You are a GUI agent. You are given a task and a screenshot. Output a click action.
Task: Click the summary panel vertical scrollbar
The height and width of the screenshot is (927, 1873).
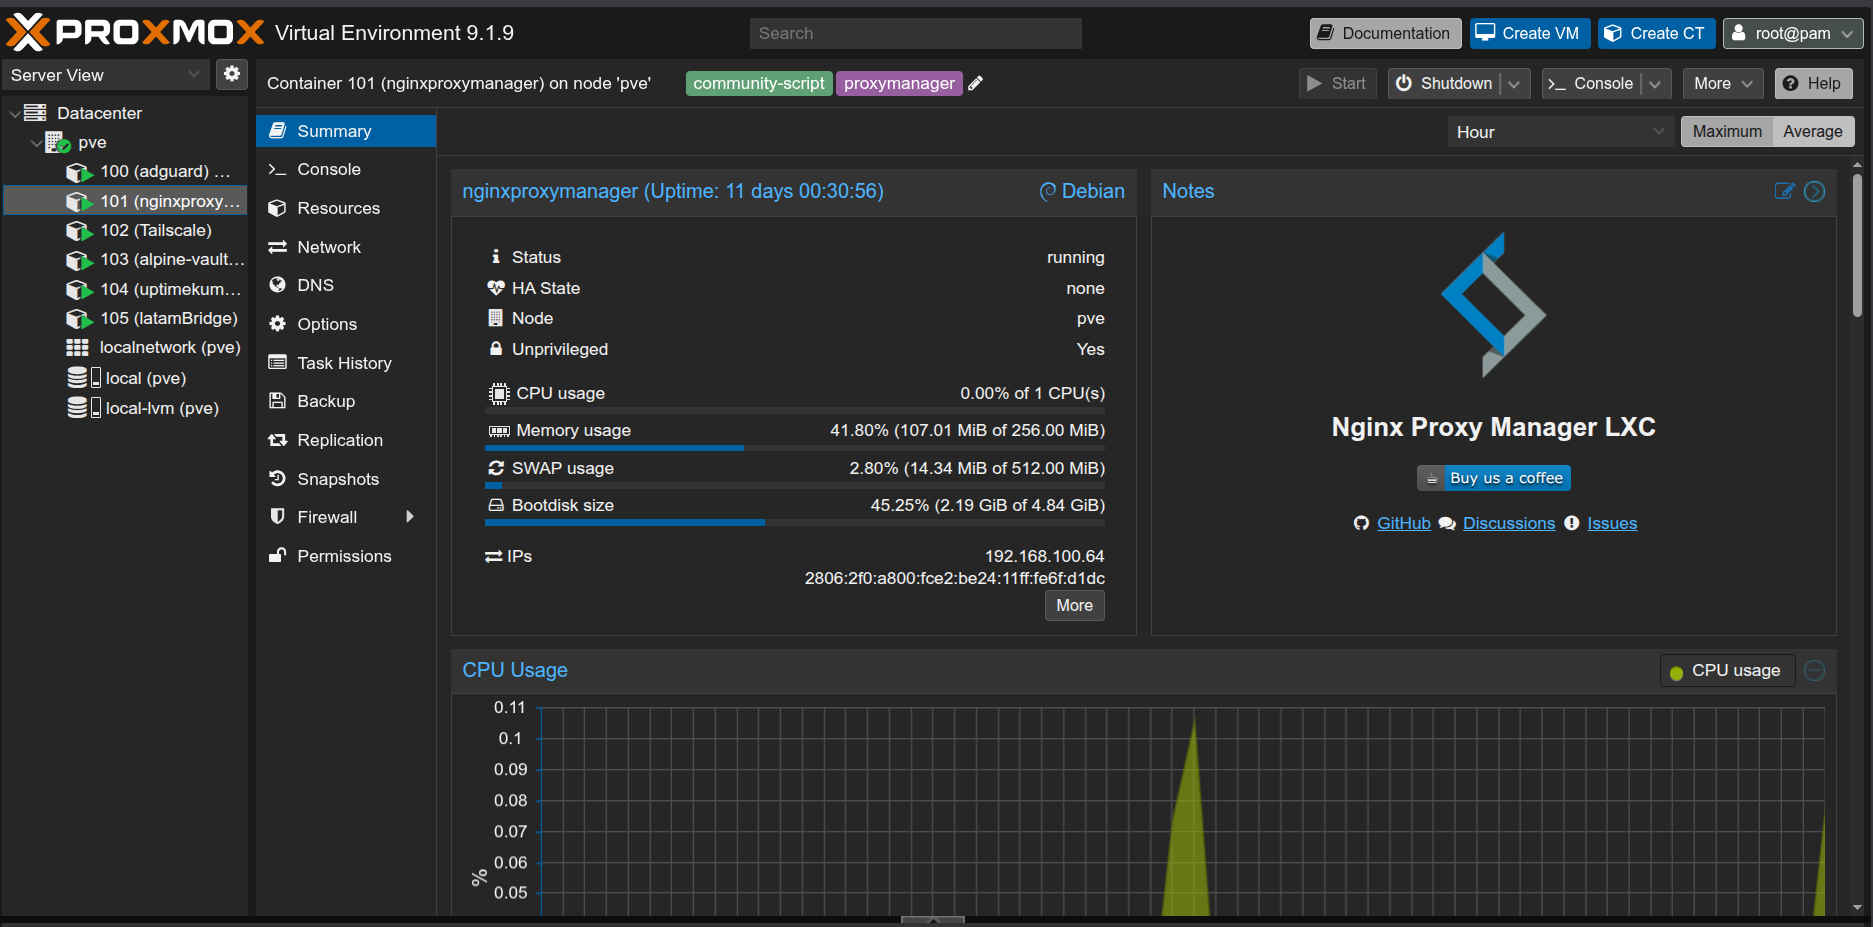pos(1857,245)
